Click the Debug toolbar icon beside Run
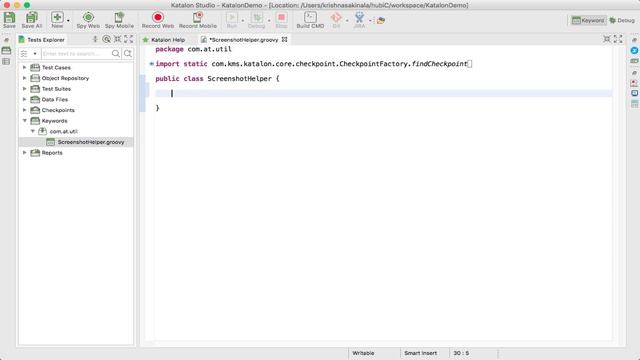The height and width of the screenshot is (360, 640). (257, 18)
